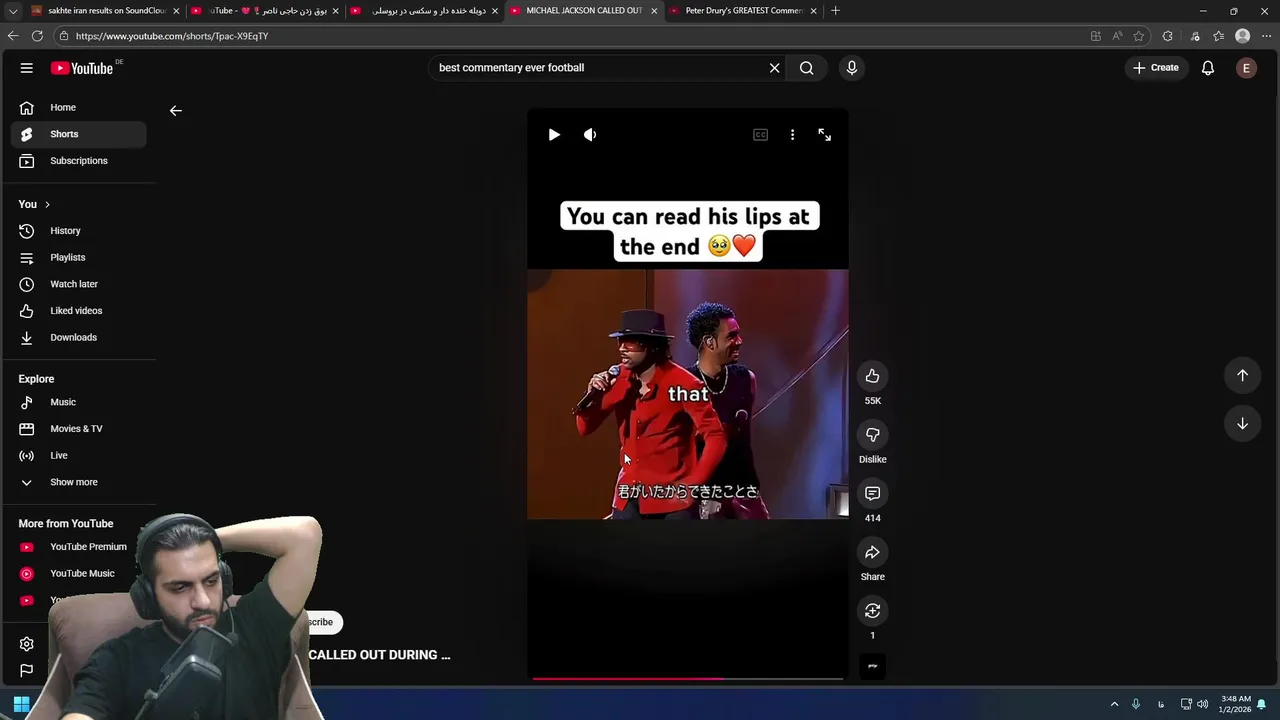Clear the search box with the X
This screenshot has height=720, width=1280.
click(x=774, y=68)
